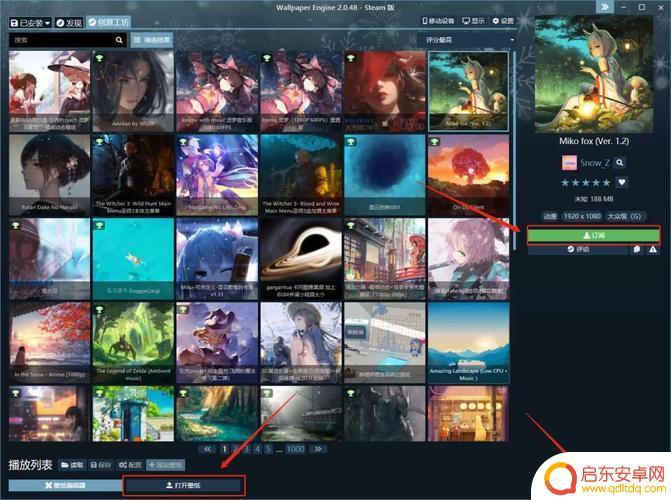The image size is (671, 500).
Task: Subscribe using the green 订阅 button
Action: tap(594, 235)
